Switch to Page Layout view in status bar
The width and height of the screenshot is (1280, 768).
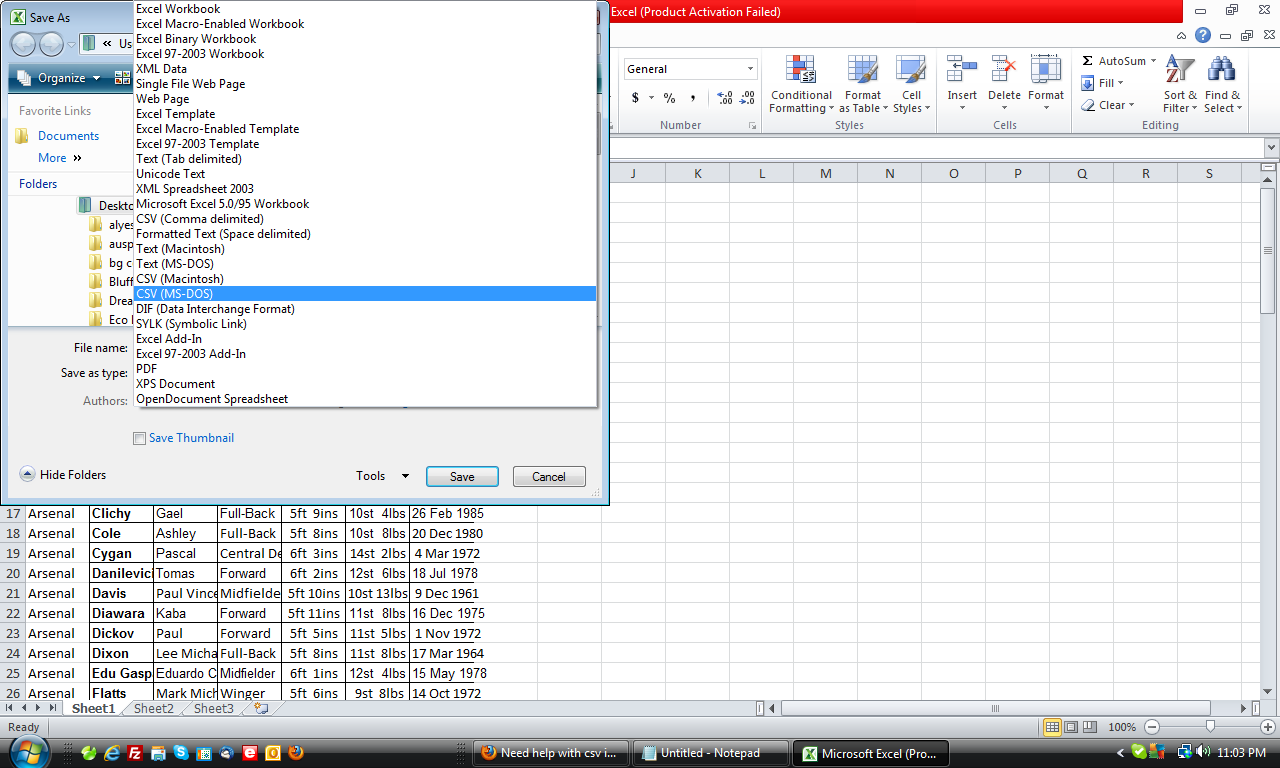point(1071,727)
